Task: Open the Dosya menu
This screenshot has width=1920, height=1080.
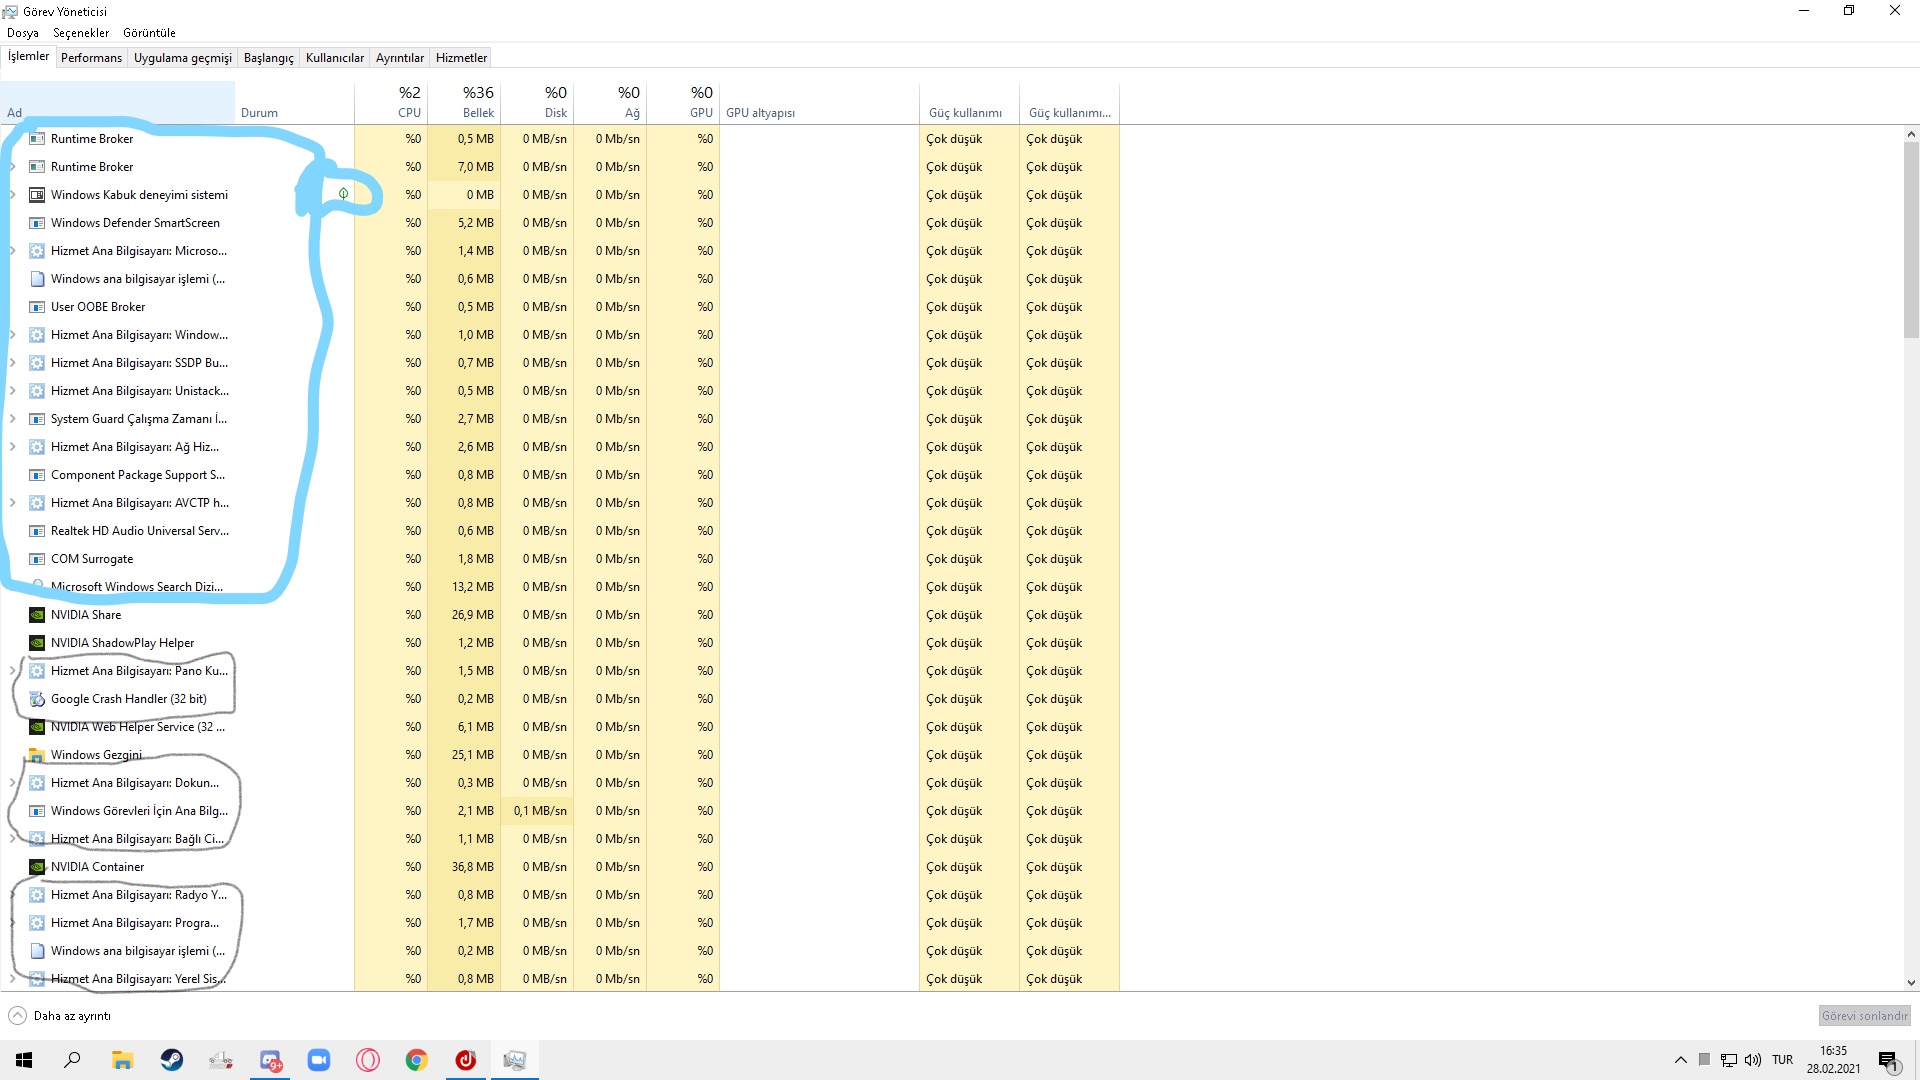Action: (23, 33)
